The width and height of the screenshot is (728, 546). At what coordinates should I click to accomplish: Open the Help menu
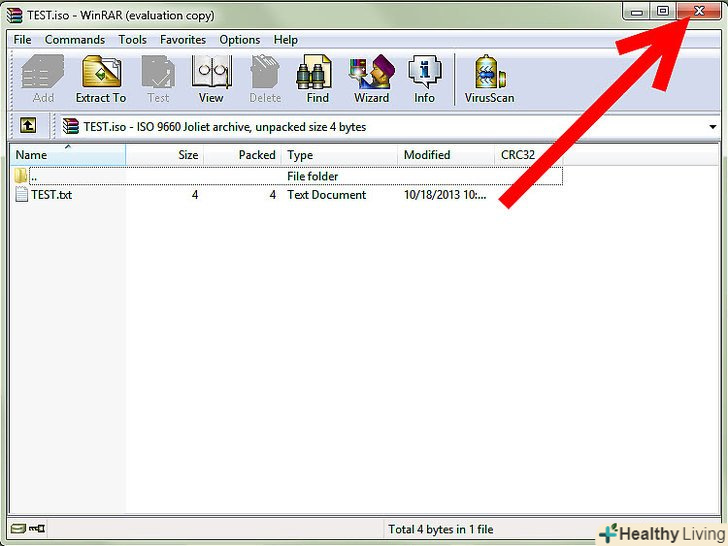(x=286, y=40)
